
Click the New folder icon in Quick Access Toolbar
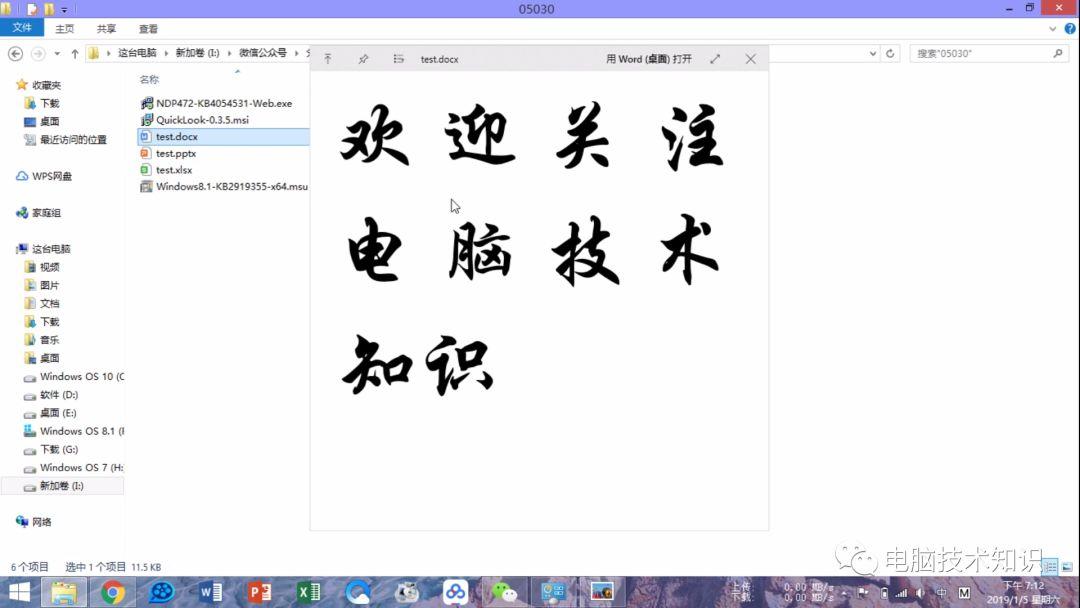pos(49,9)
